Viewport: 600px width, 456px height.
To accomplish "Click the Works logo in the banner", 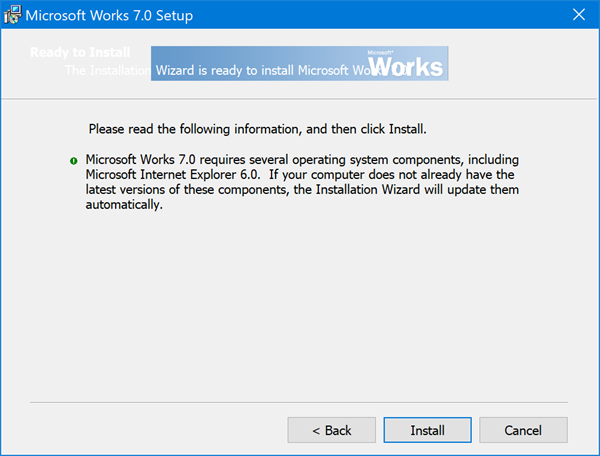I will coord(405,64).
